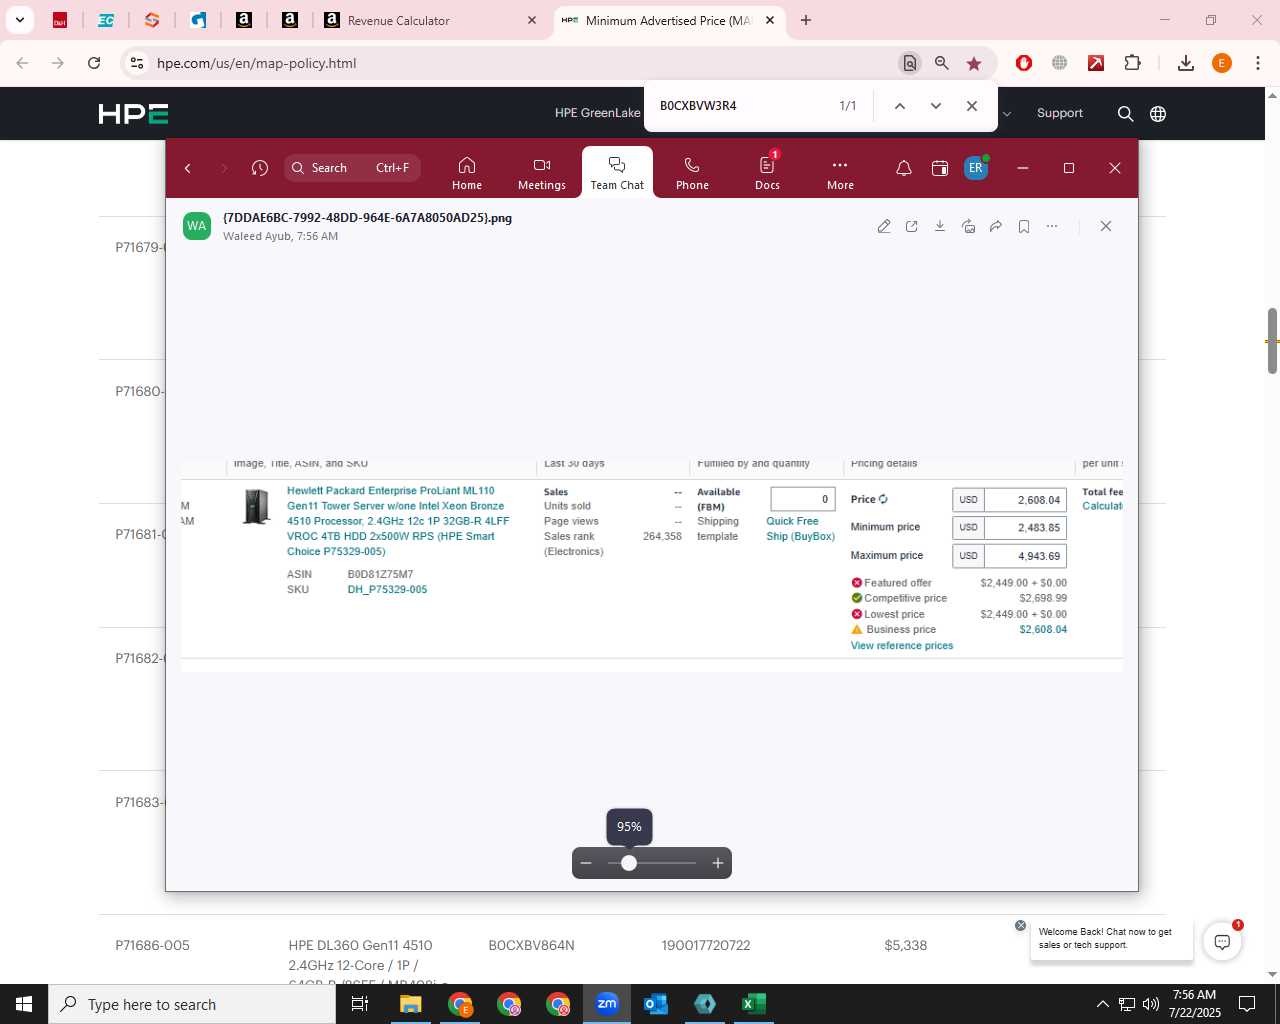Open Chrome Downloads

click(x=1186, y=63)
